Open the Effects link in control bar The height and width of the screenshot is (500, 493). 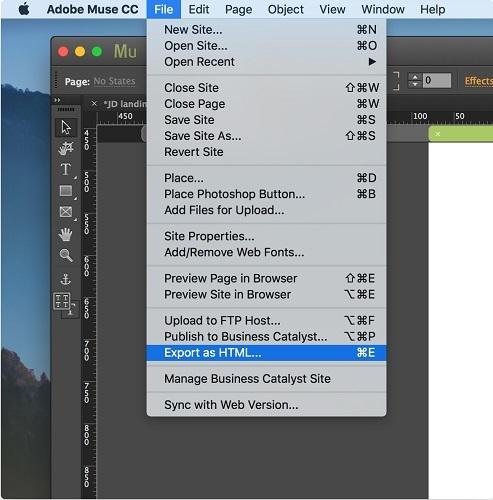479,81
